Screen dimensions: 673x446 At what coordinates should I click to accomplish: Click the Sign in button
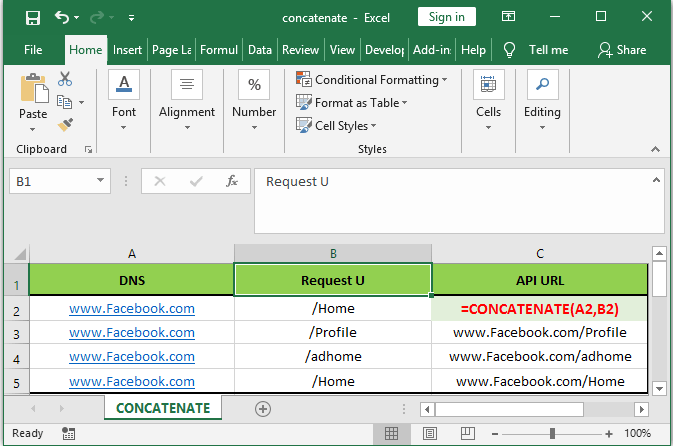446,17
